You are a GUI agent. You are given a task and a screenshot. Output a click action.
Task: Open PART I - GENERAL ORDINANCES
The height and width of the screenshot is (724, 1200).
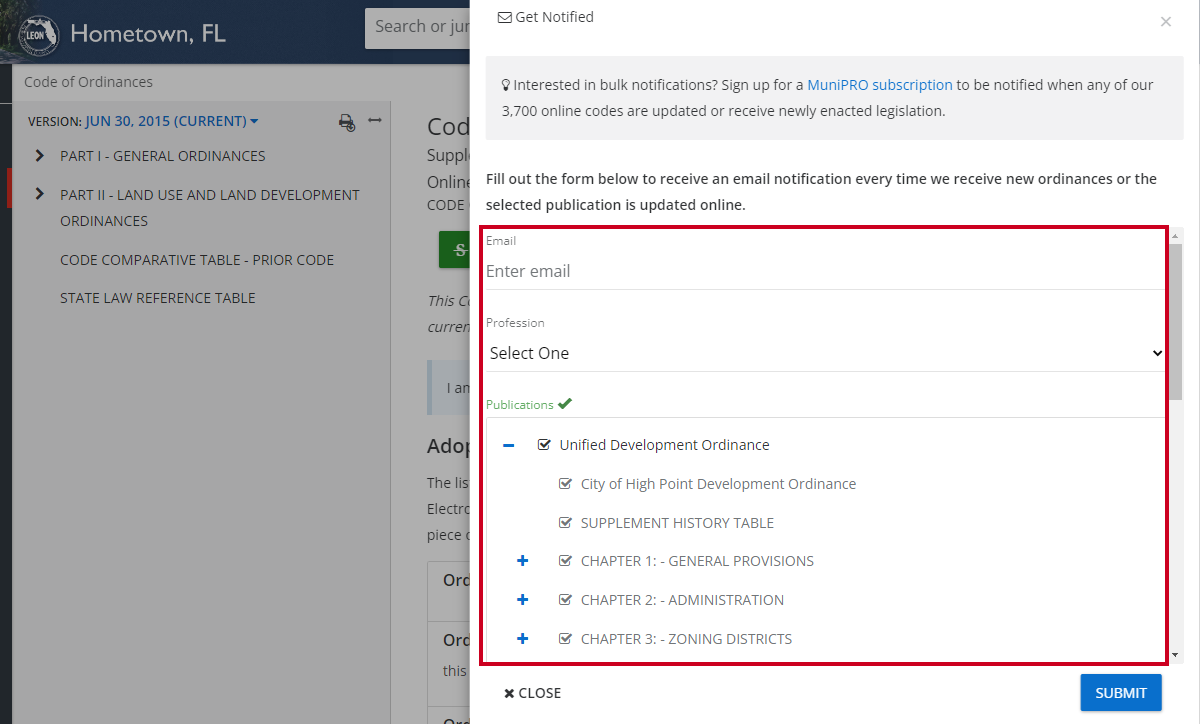tap(163, 156)
